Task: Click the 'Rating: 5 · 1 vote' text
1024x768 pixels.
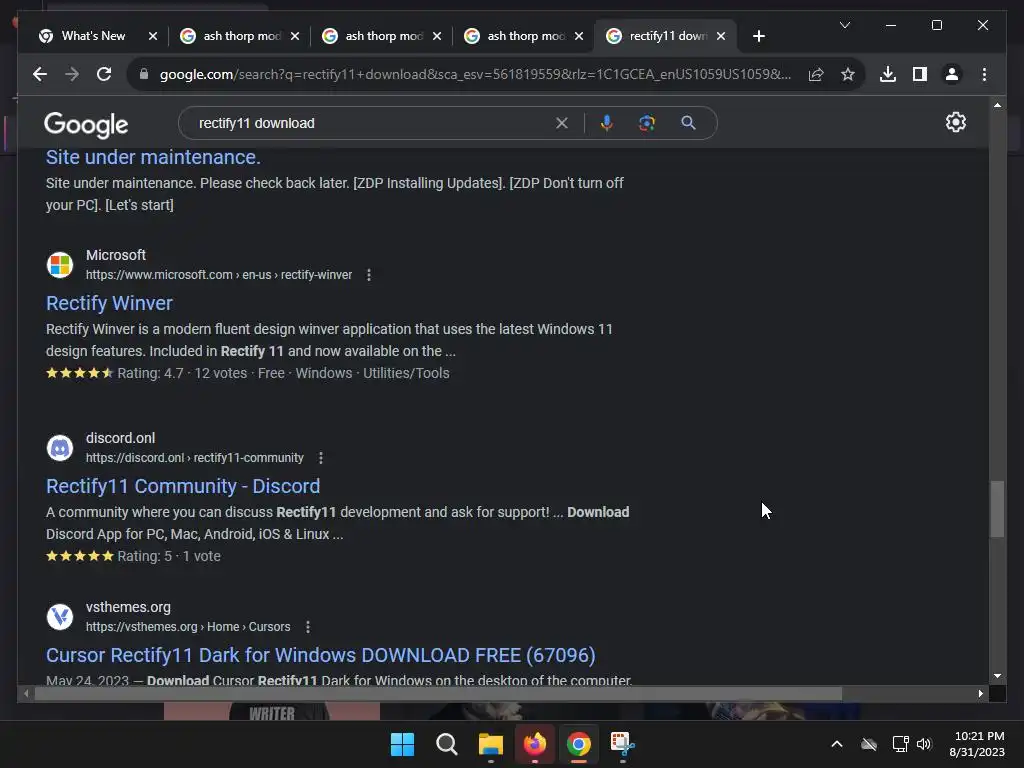Action: 169,556
